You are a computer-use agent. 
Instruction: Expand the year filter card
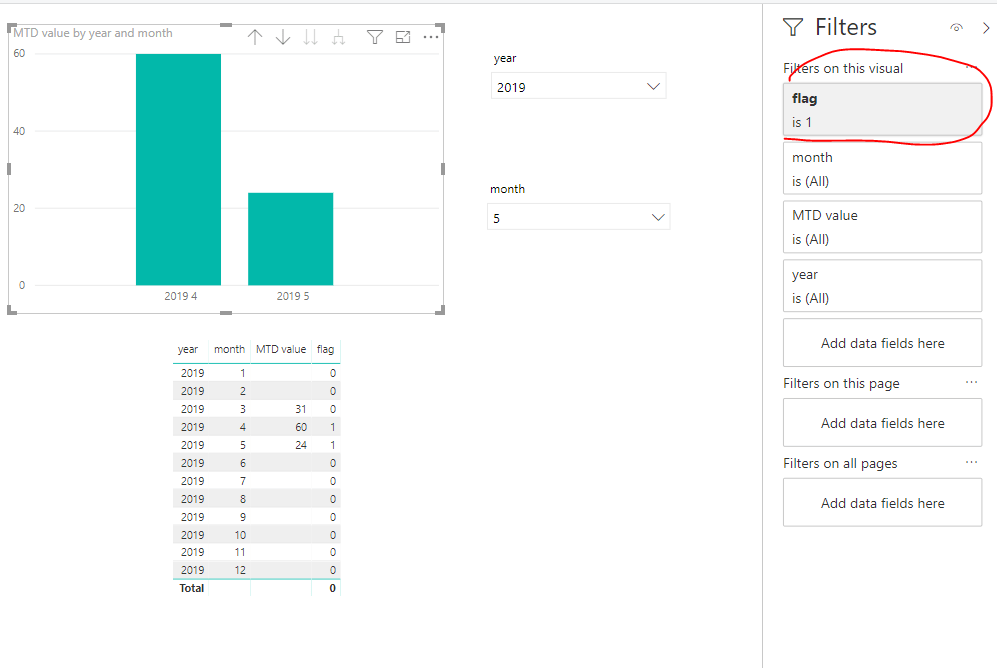point(883,286)
